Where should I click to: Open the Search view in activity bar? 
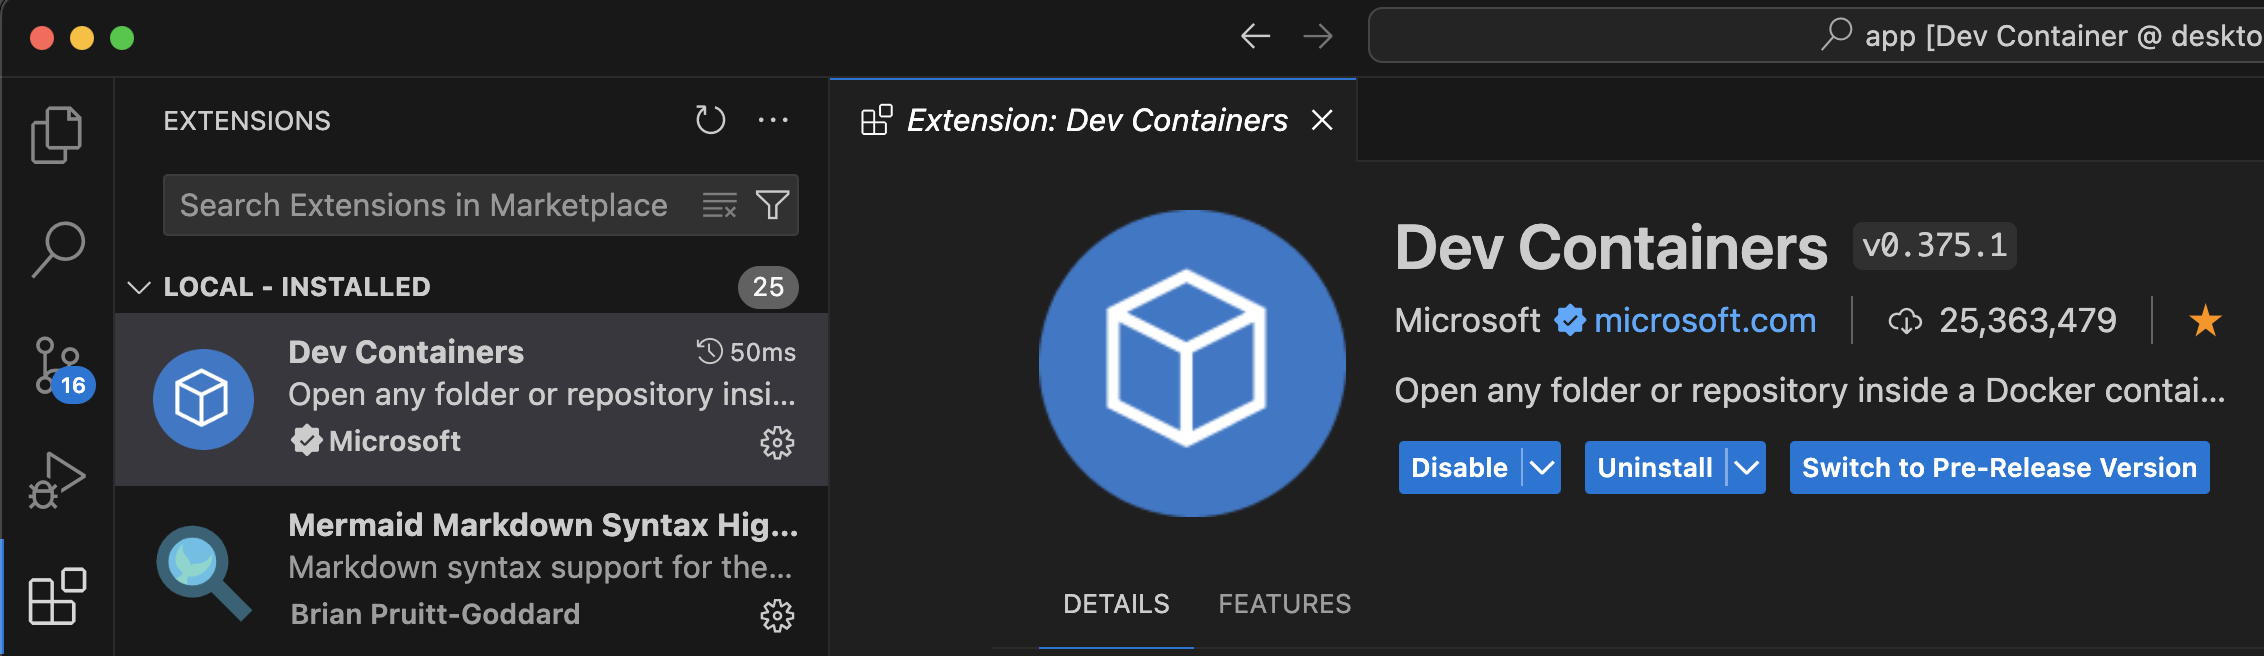click(x=57, y=249)
